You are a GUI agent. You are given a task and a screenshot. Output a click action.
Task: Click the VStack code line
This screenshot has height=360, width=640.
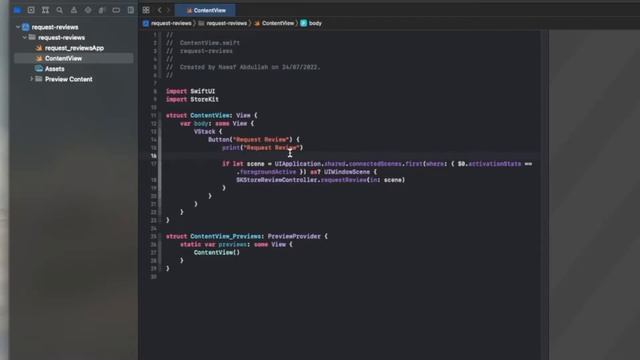pyautogui.click(x=208, y=132)
